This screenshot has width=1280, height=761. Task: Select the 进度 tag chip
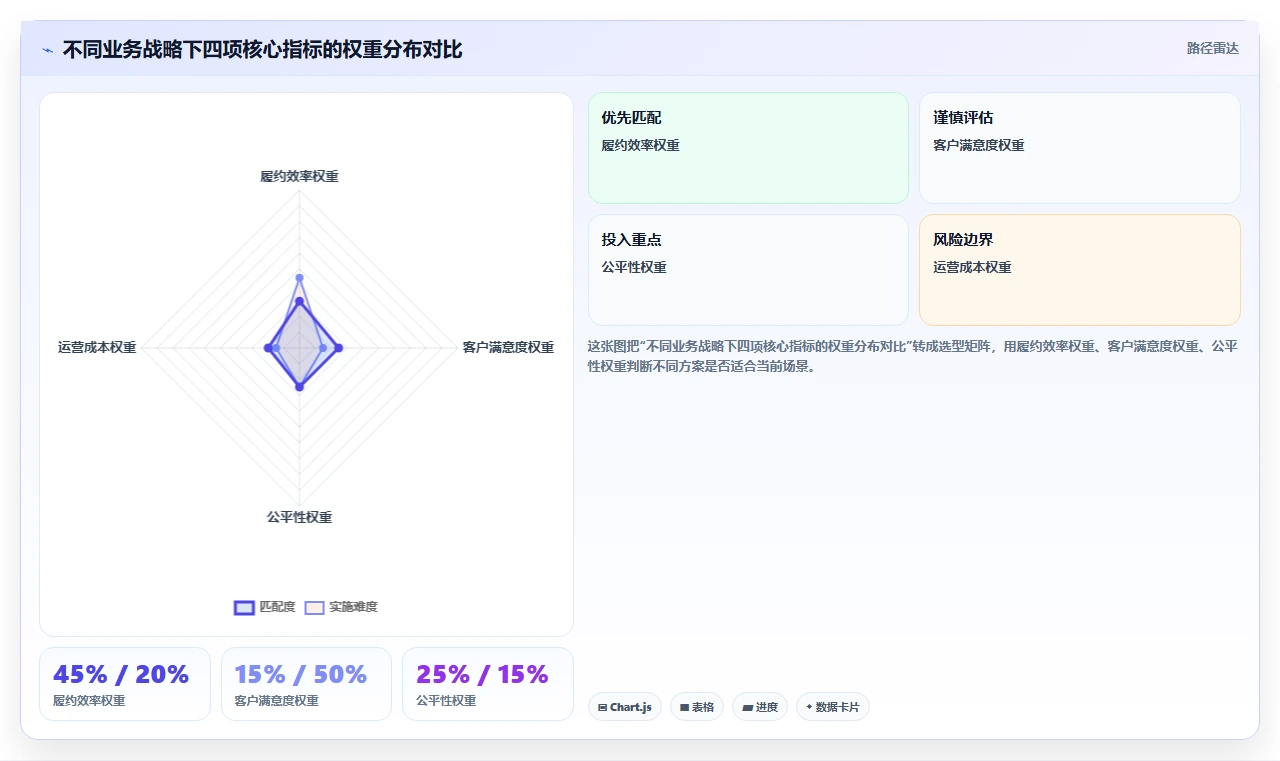pyautogui.click(x=760, y=707)
